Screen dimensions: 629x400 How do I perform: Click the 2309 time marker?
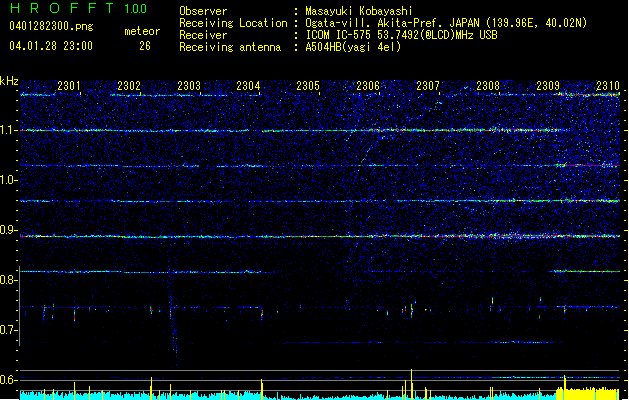tap(548, 86)
